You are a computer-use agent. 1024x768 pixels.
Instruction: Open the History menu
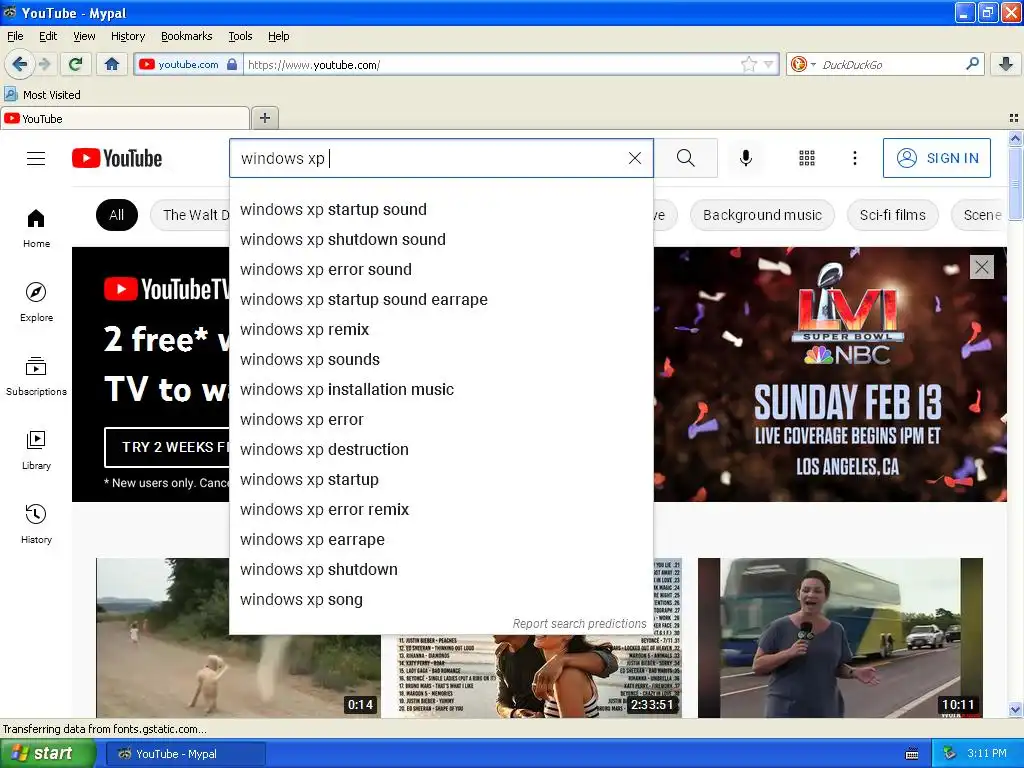pyautogui.click(x=128, y=36)
